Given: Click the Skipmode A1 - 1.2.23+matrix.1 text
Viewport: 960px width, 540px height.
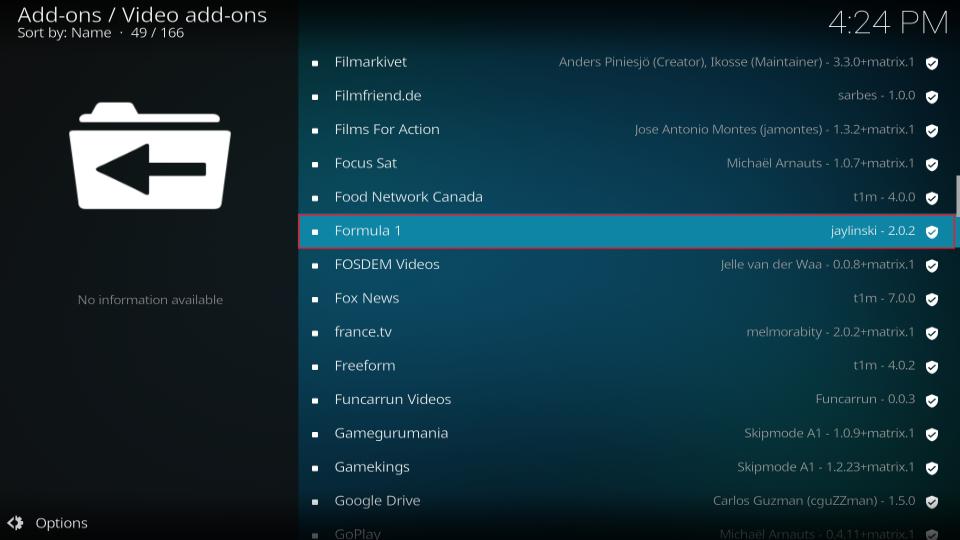Looking at the screenshot, I should (x=825, y=467).
